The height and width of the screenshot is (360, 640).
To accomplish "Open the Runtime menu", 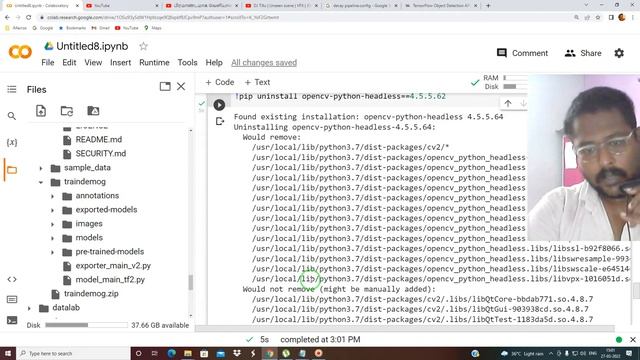I will coord(154,63).
